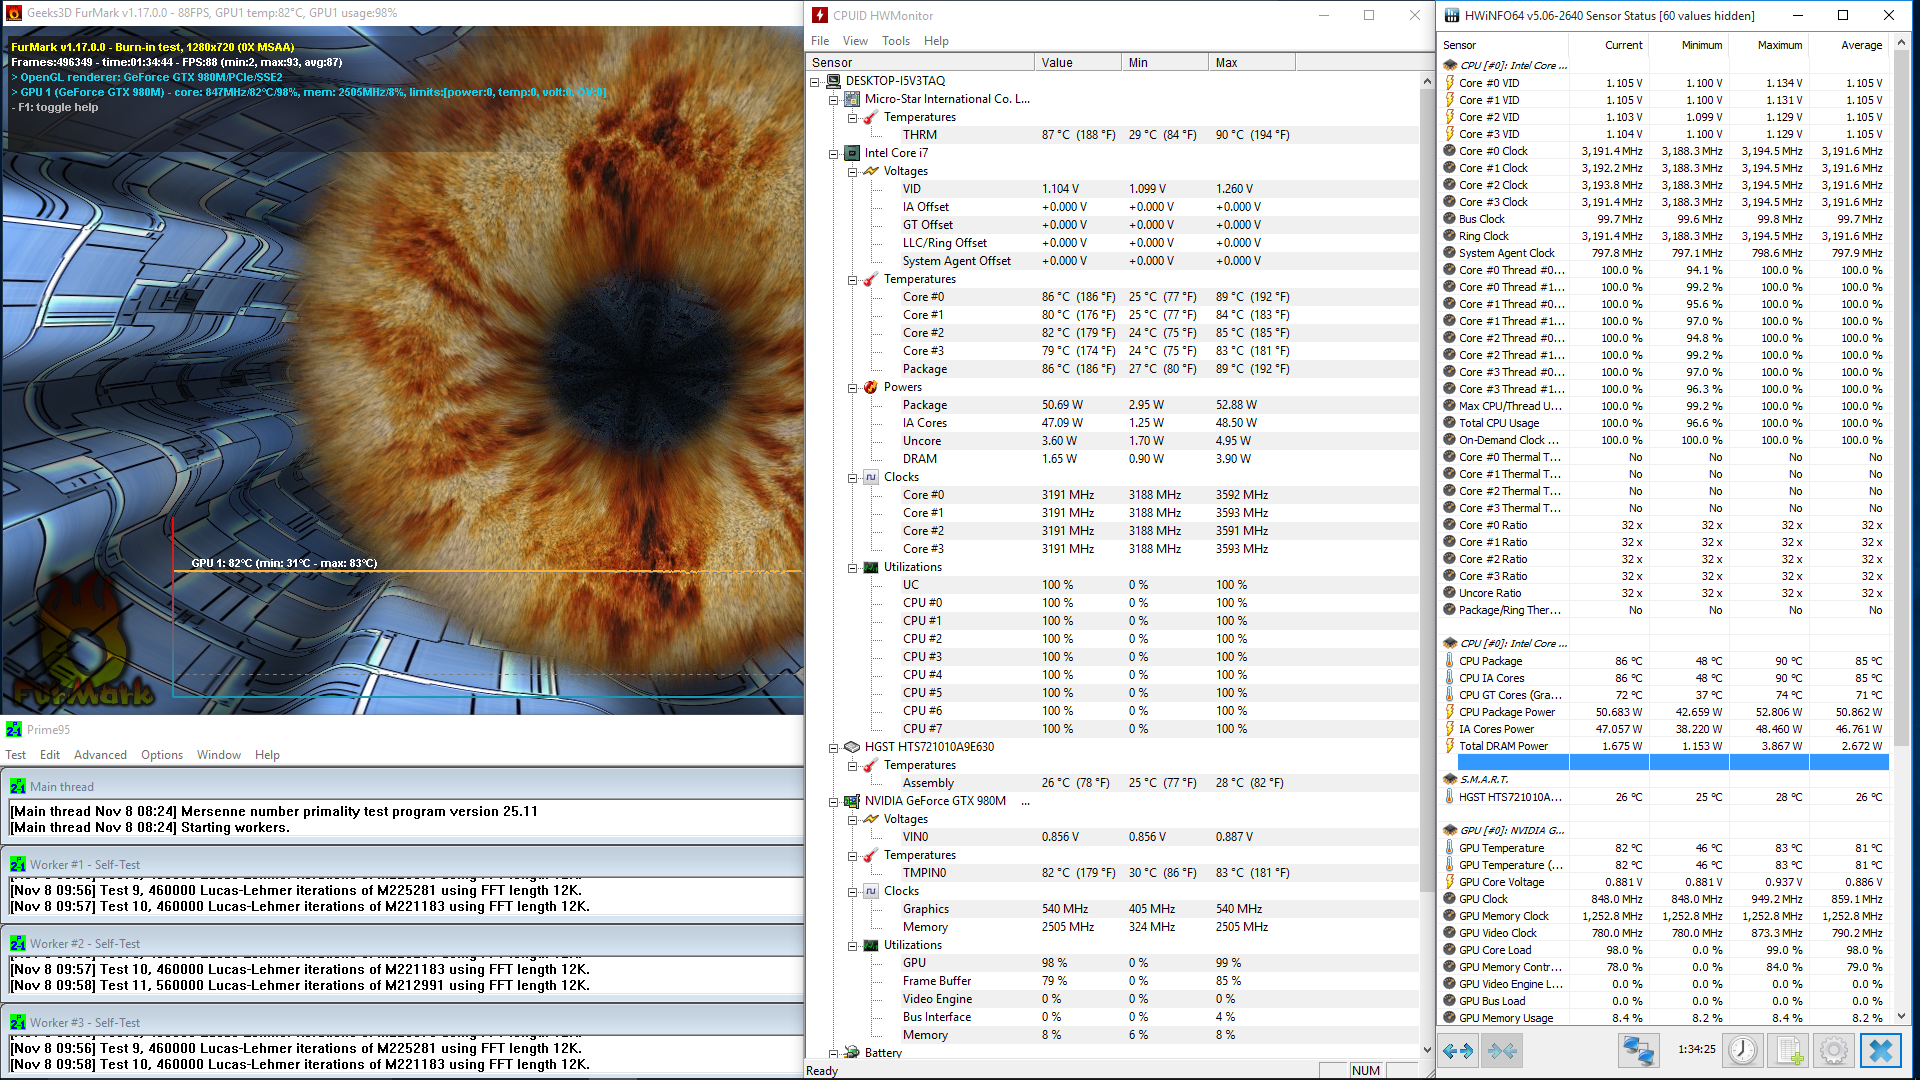
Task: Click Prime95 app icon in title bar
Action: tap(14, 729)
